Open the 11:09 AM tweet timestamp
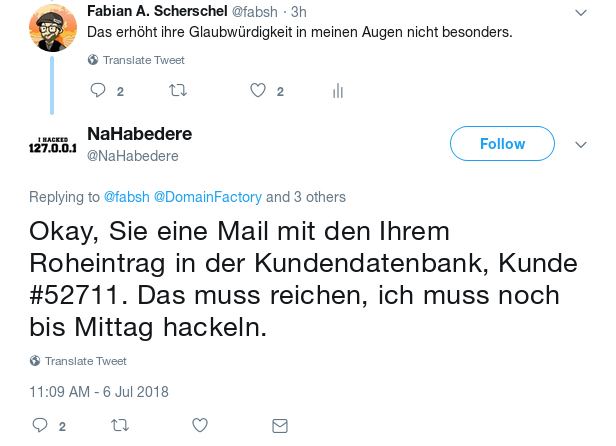Image resolution: width=616 pixels, height=446 pixels. click(x=99, y=391)
